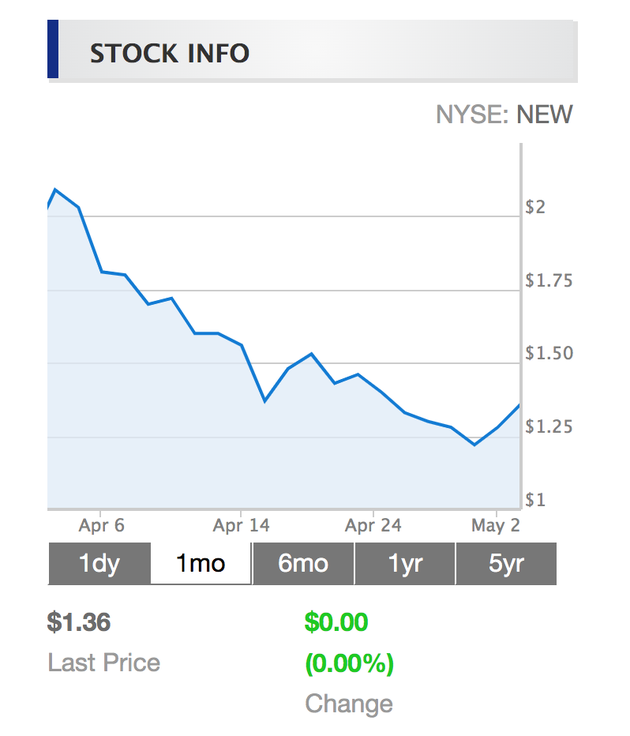Click the NYSE: NEW ticker label
This screenshot has width=630, height=736.
click(x=504, y=114)
